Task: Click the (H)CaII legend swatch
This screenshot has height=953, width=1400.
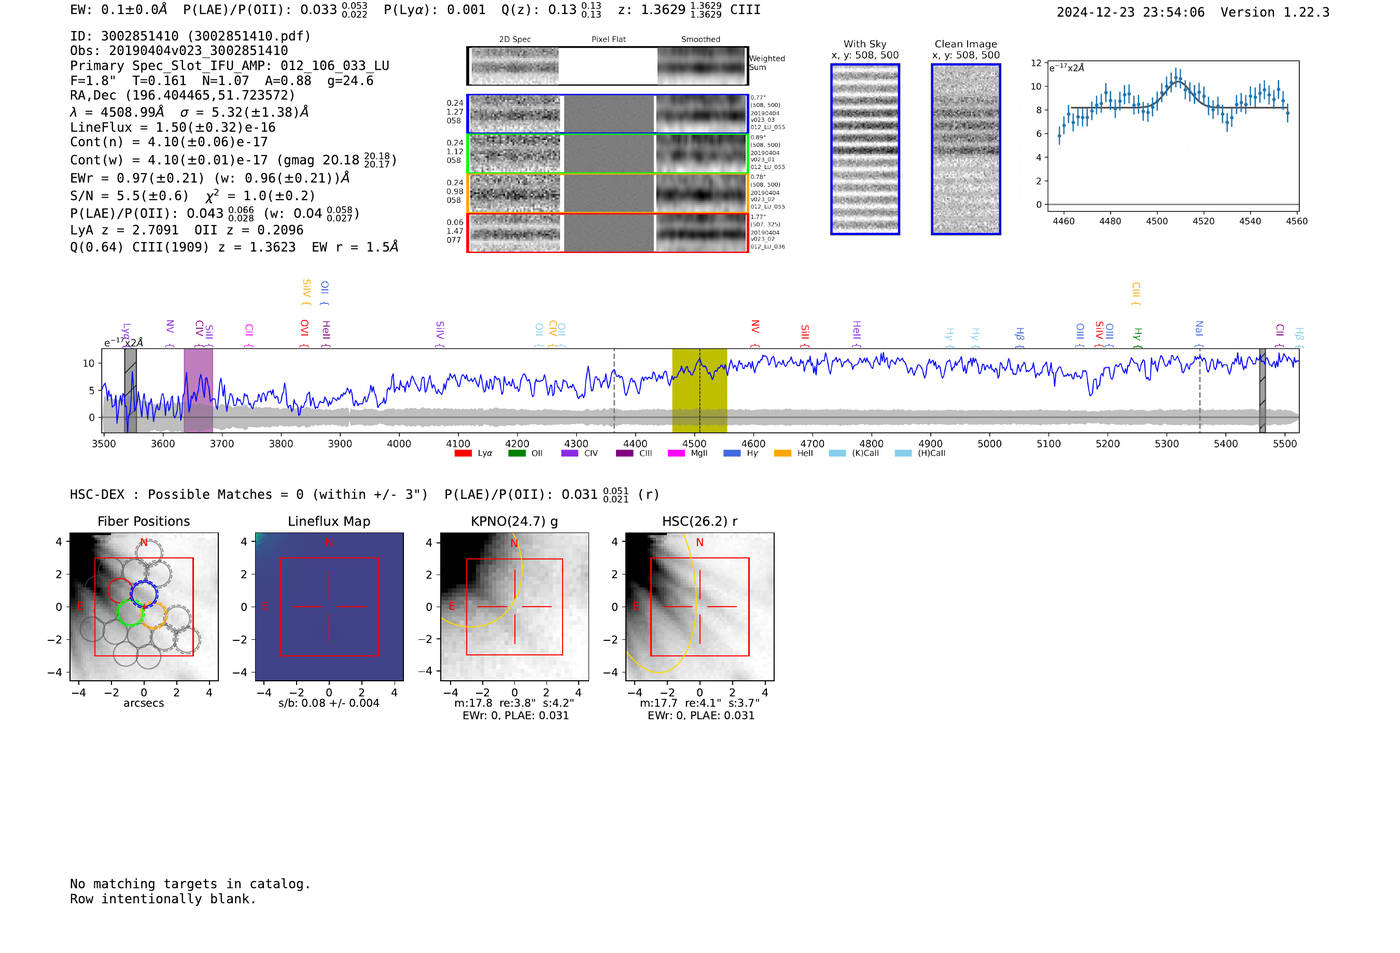Action: (903, 453)
